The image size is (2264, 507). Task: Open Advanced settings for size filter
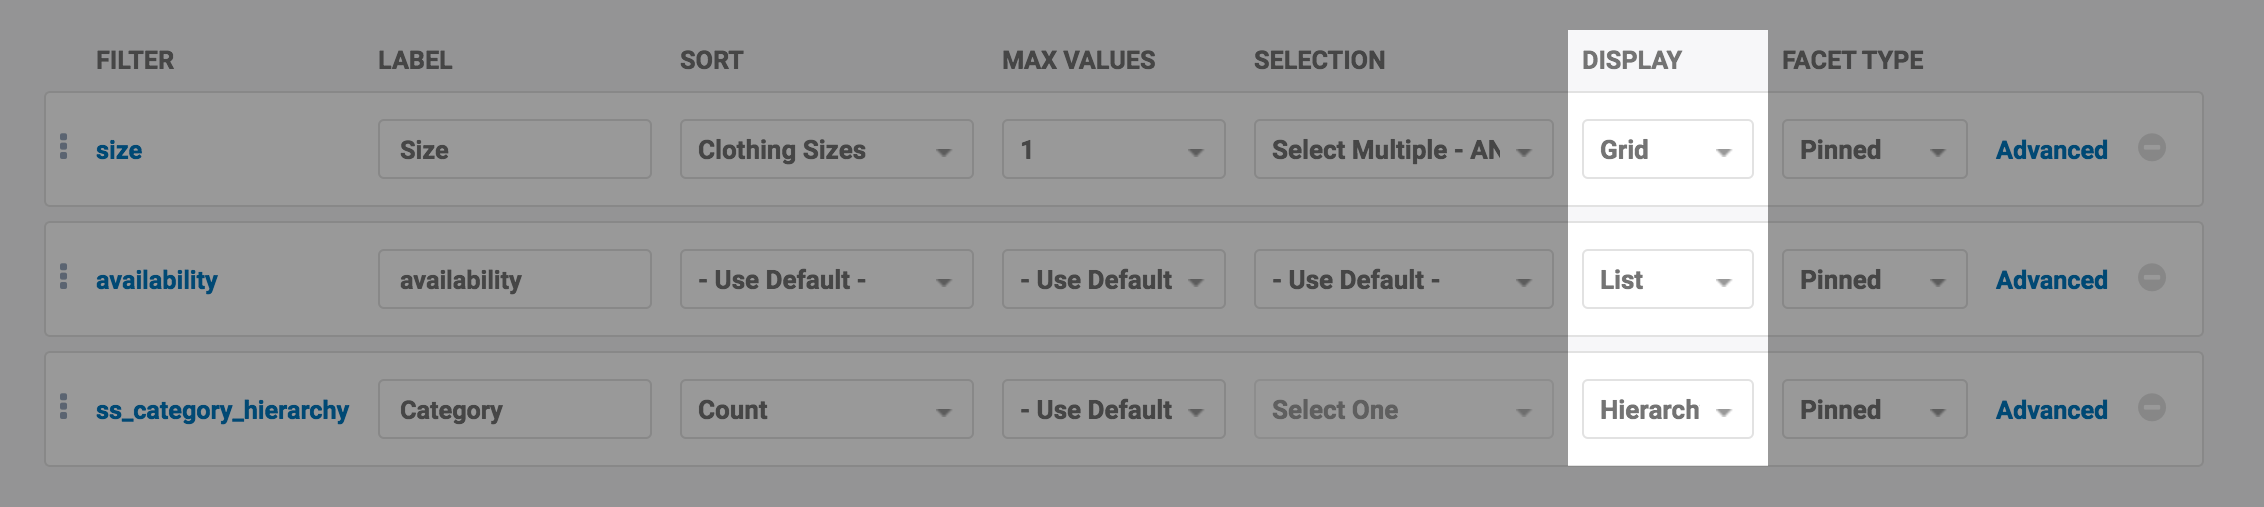click(2051, 150)
